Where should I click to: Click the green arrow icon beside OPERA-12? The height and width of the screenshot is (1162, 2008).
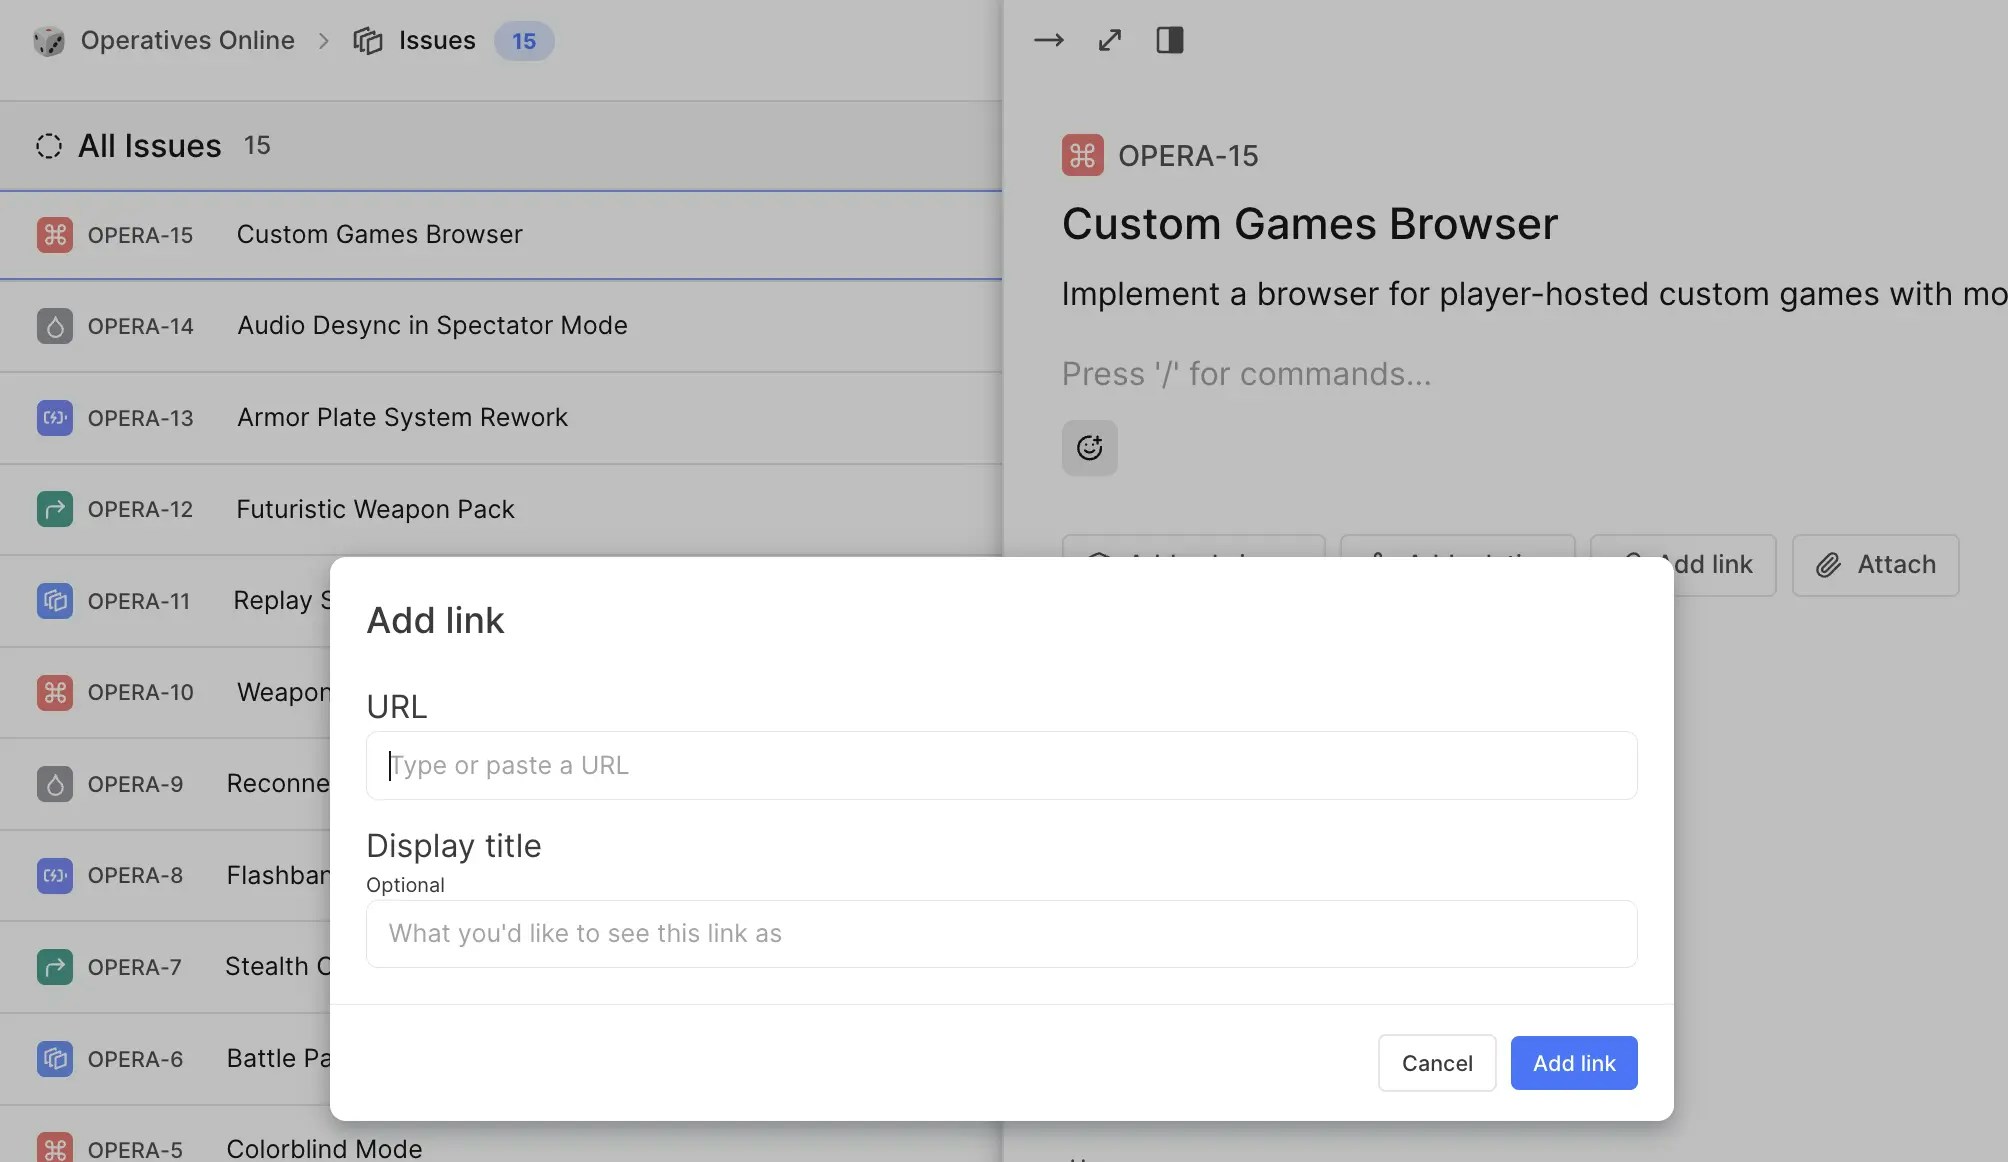(55, 509)
